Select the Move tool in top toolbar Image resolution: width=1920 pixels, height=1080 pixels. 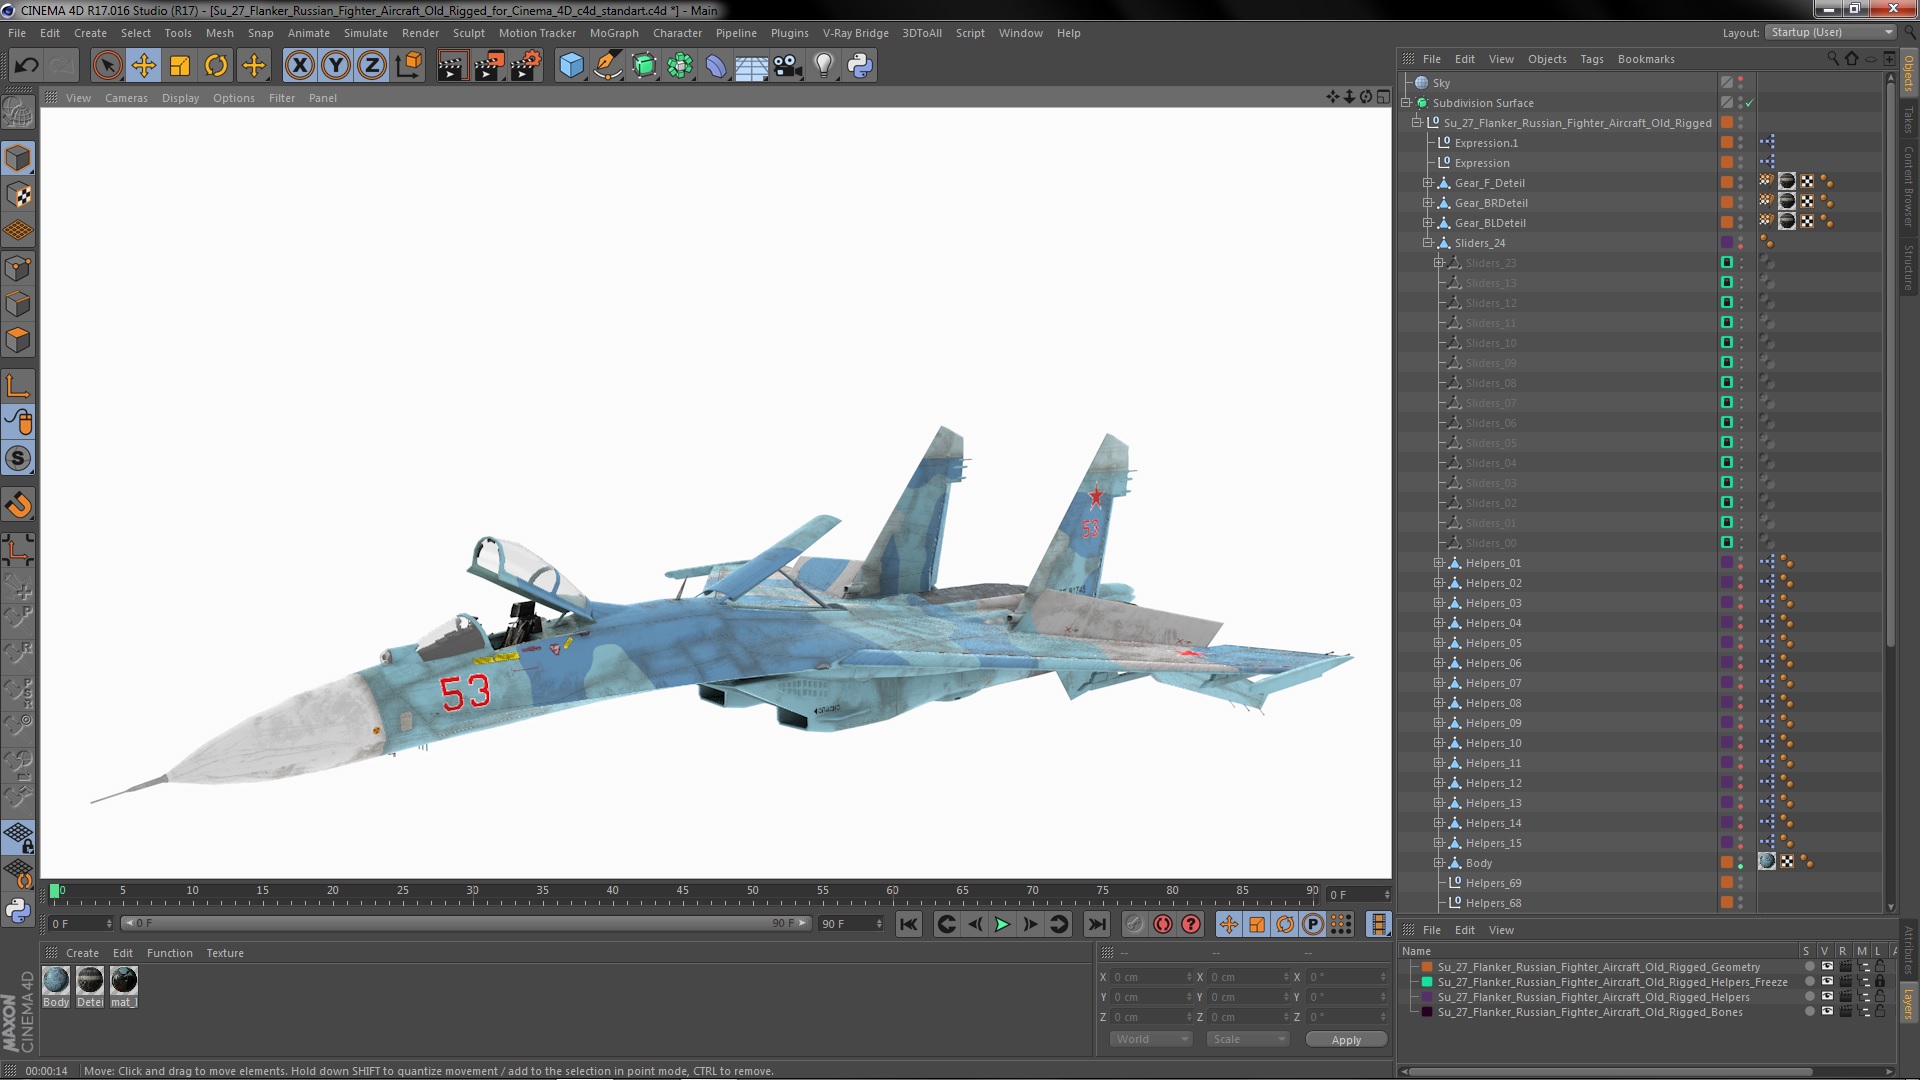click(x=143, y=66)
